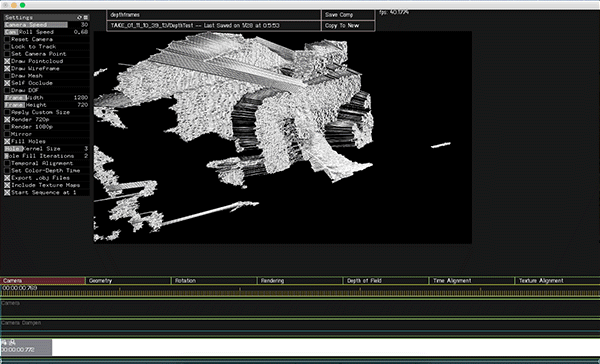Toggle Set Color-Depth Time

coord(7,170)
